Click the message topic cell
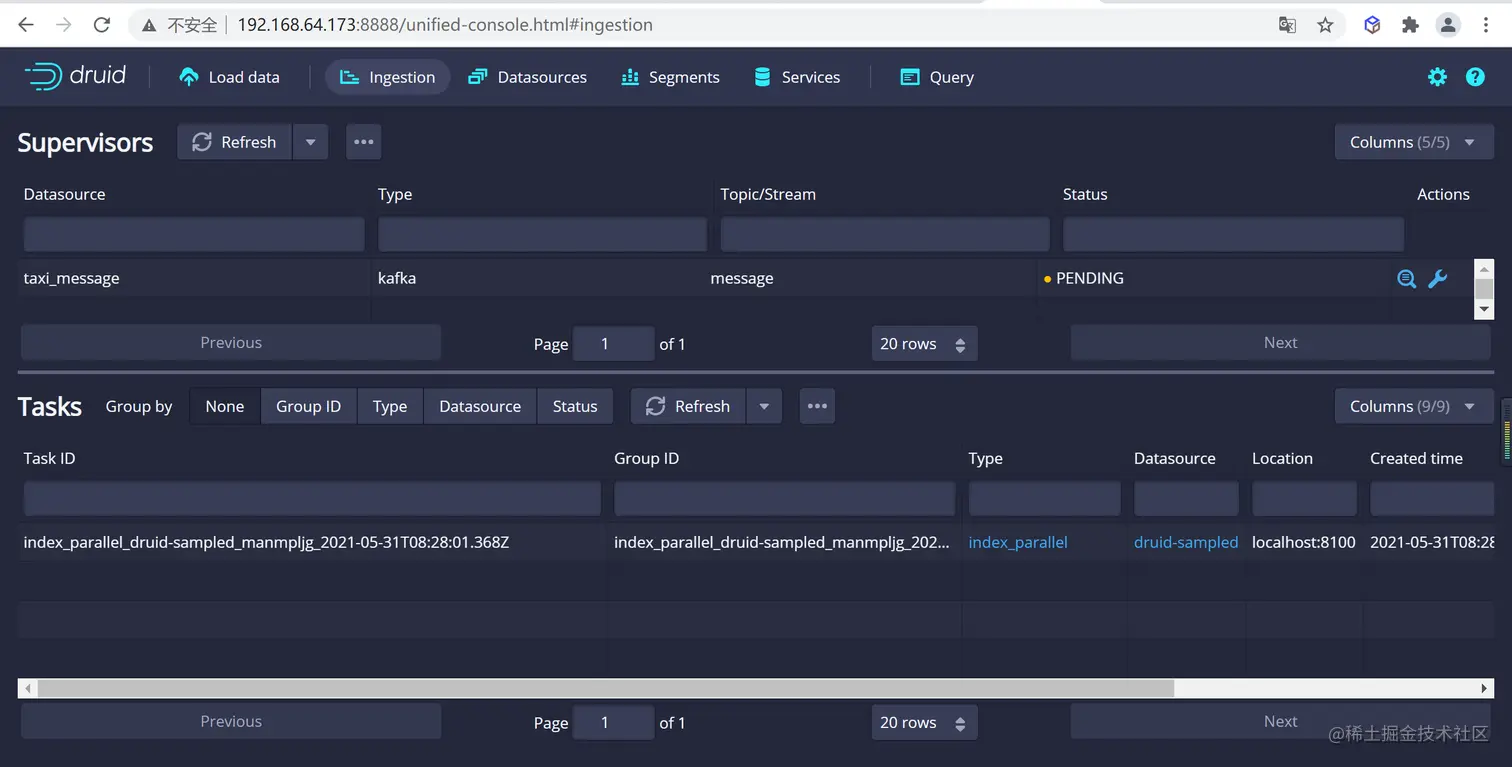This screenshot has width=1512, height=767. (742, 278)
